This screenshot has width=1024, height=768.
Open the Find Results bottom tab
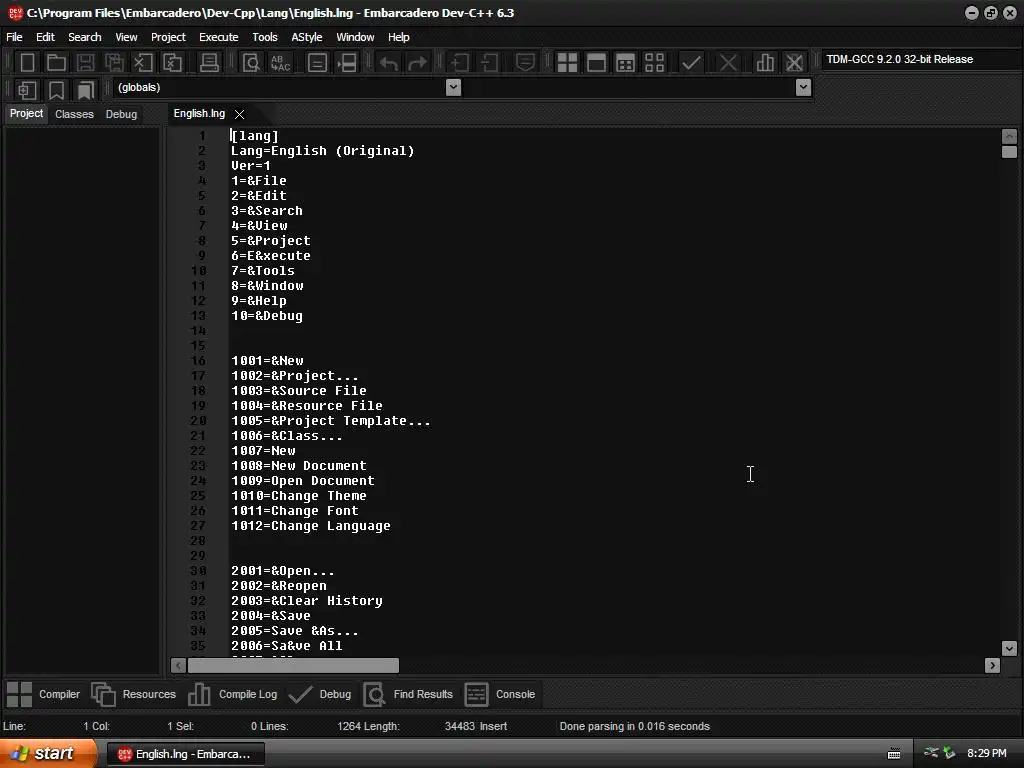click(x=408, y=694)
